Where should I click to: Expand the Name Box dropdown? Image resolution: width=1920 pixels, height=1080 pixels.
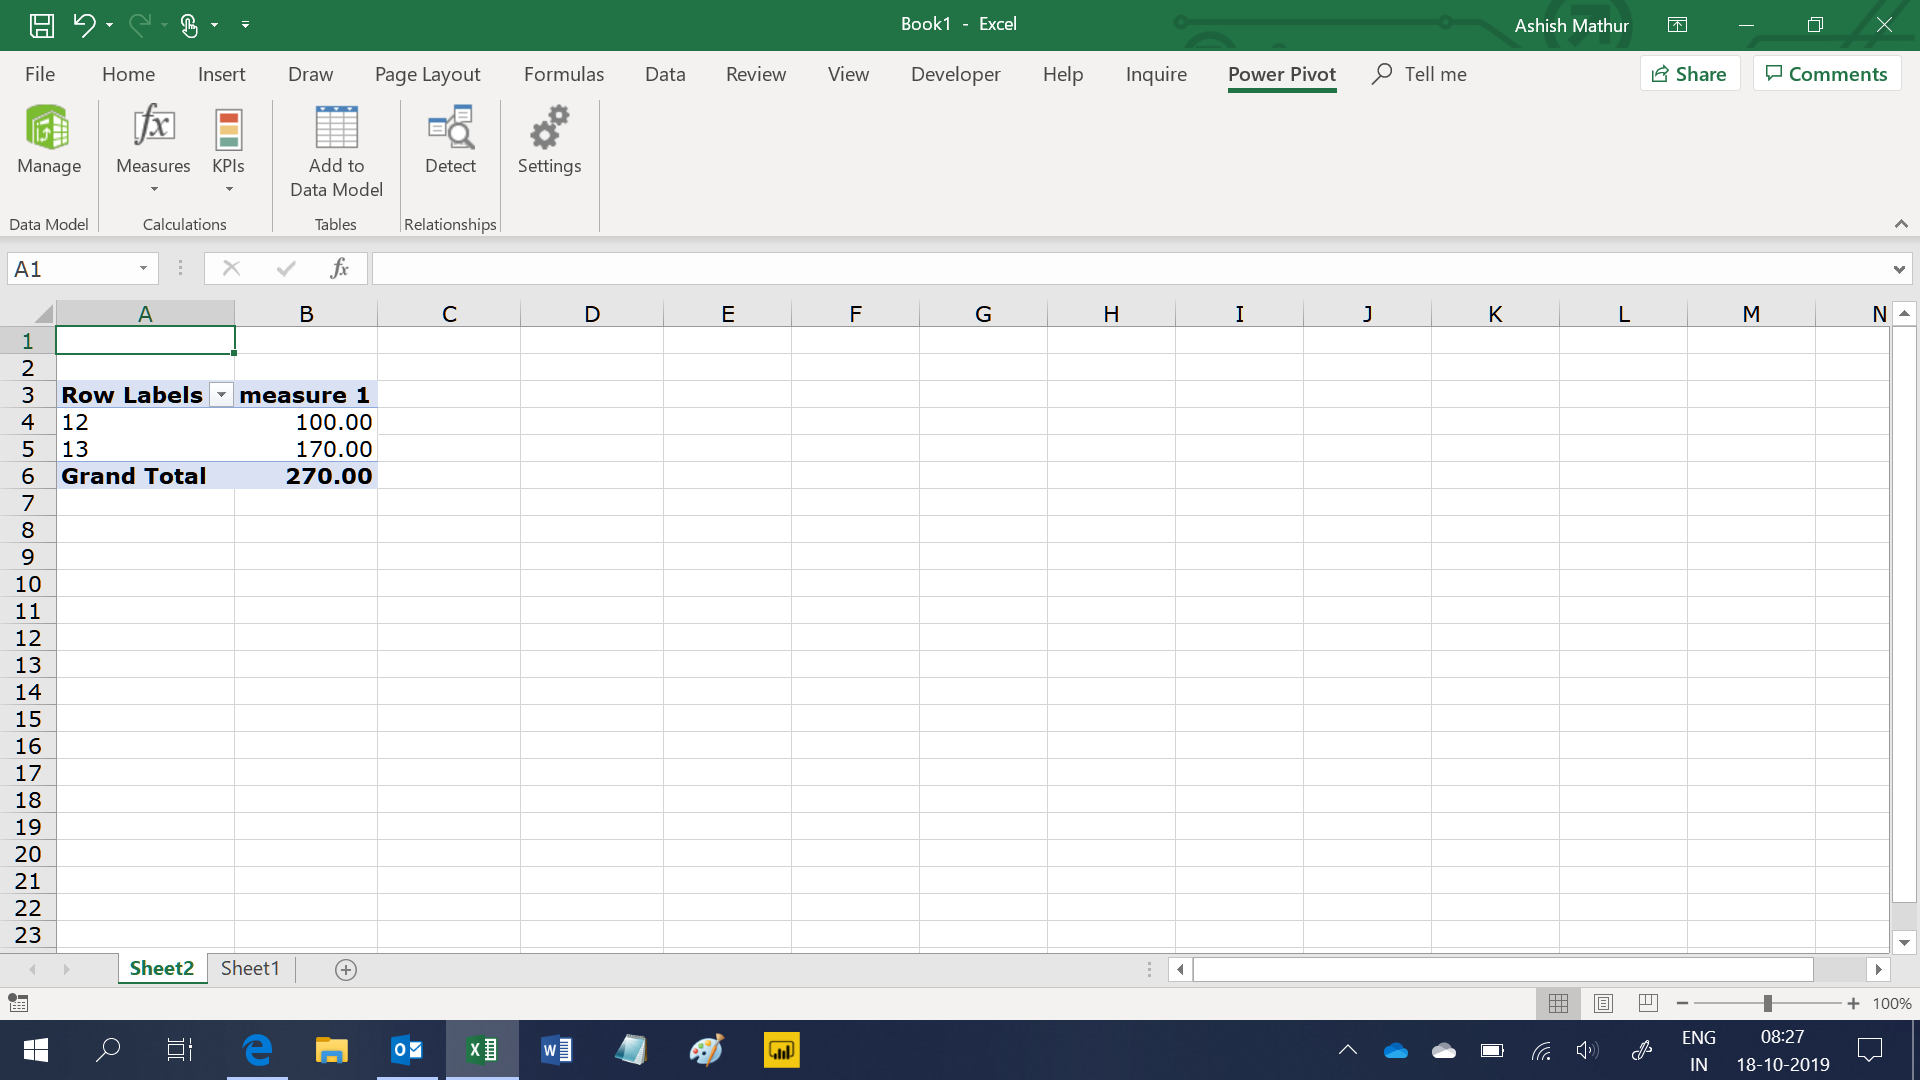pyautogui.click(x=143, y=269)
